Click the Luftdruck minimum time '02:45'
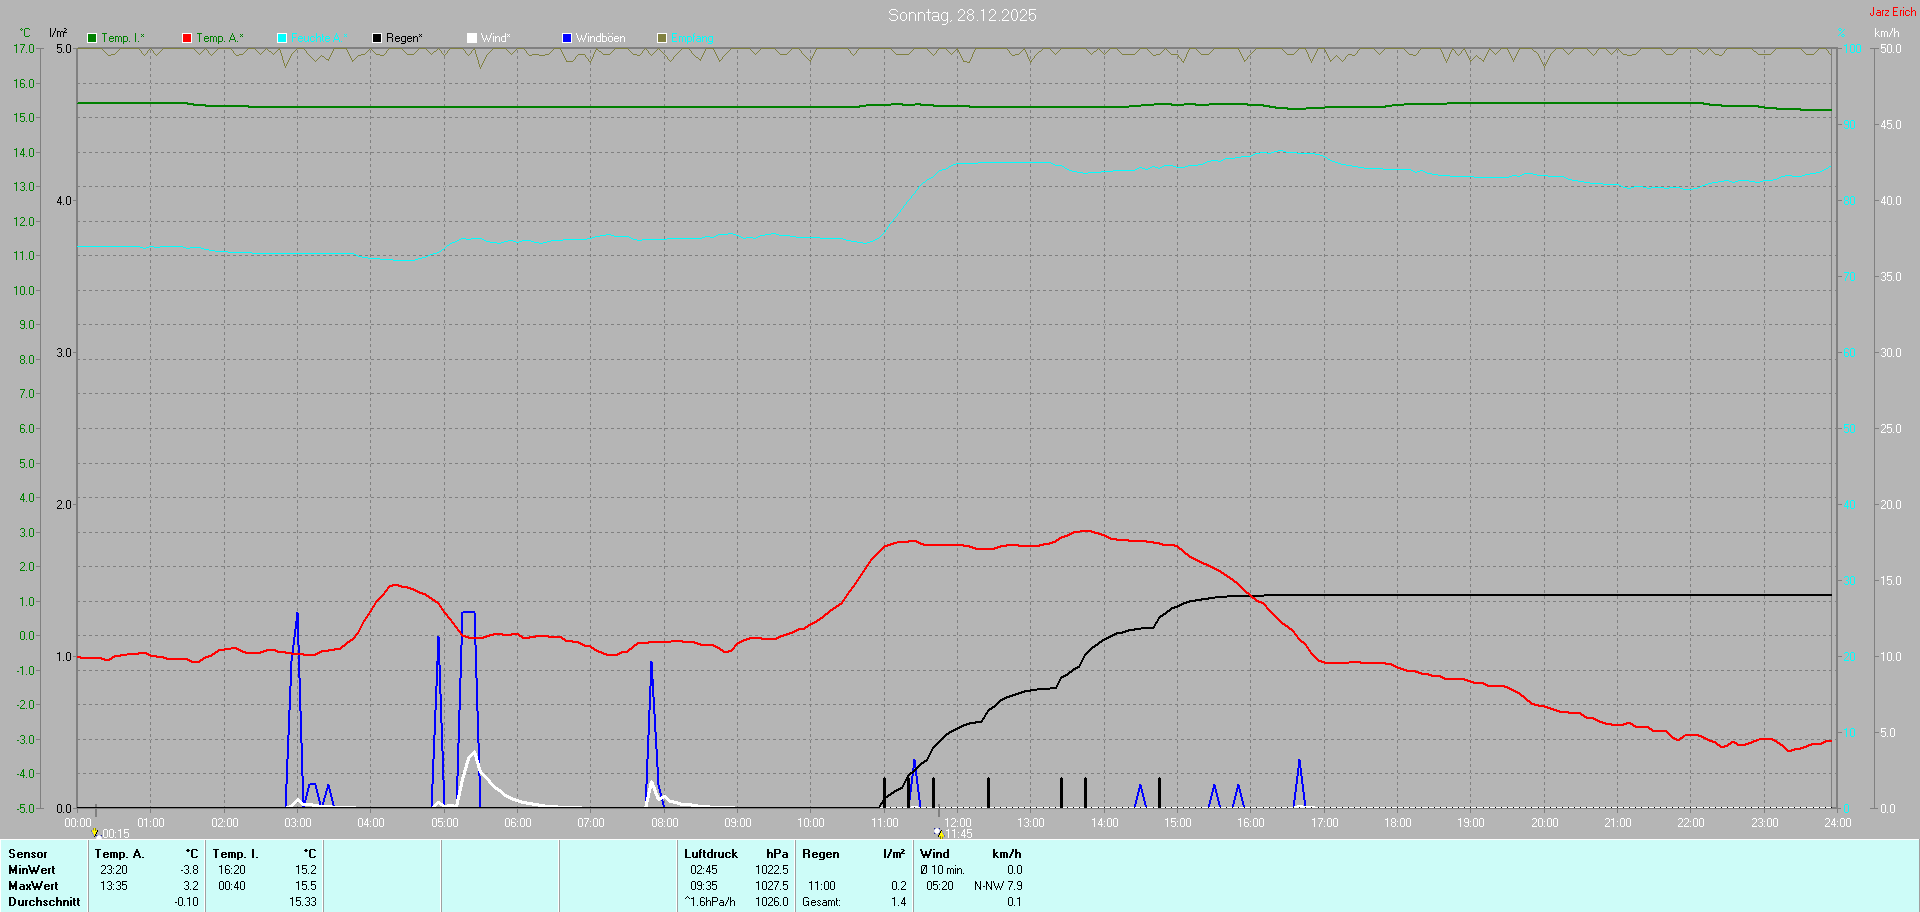This screenshot has height=912, width=1920. [704, 870]
